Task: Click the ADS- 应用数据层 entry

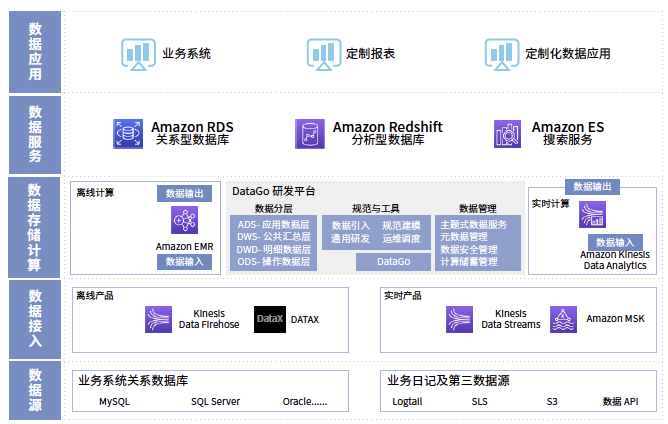Action: pos(273,224)
